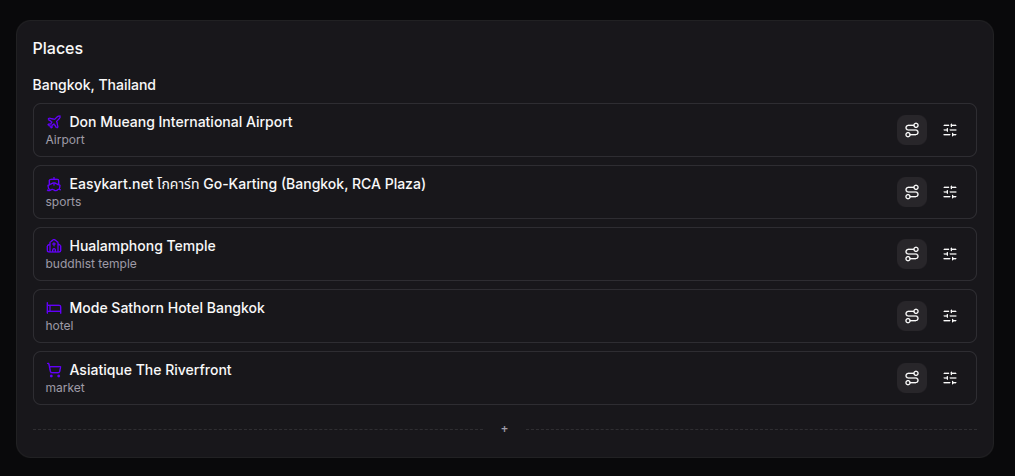Click route icon for Don Mueang International Airport

(911, 130)
